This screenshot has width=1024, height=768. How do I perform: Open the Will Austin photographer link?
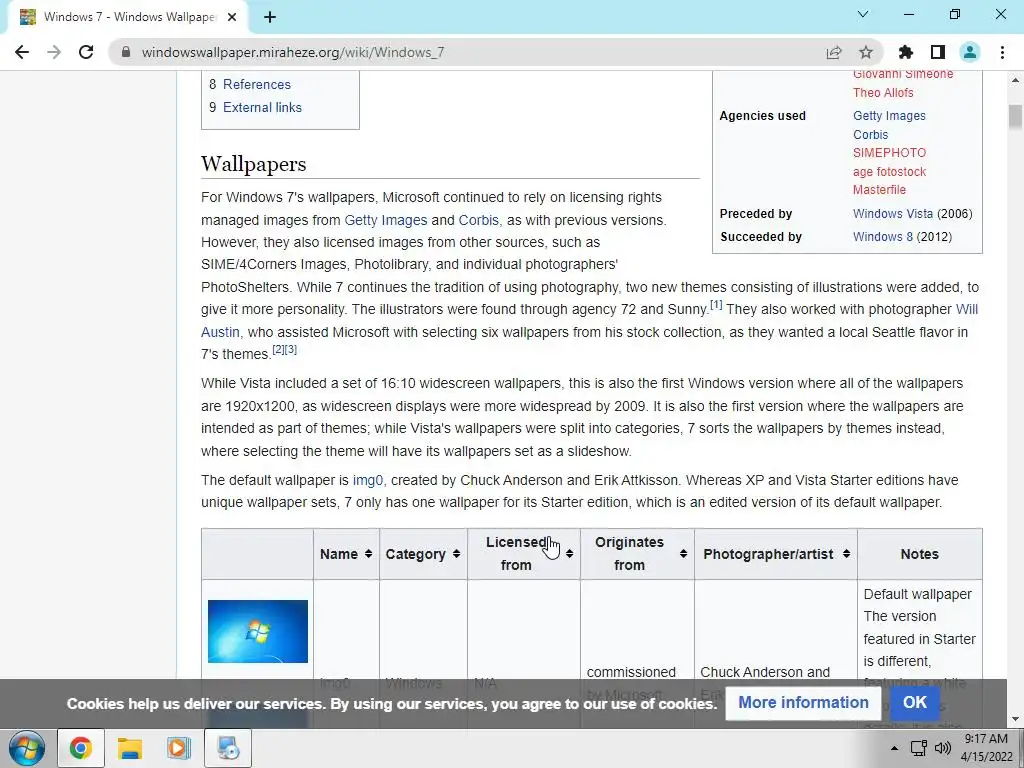[967, 309]
